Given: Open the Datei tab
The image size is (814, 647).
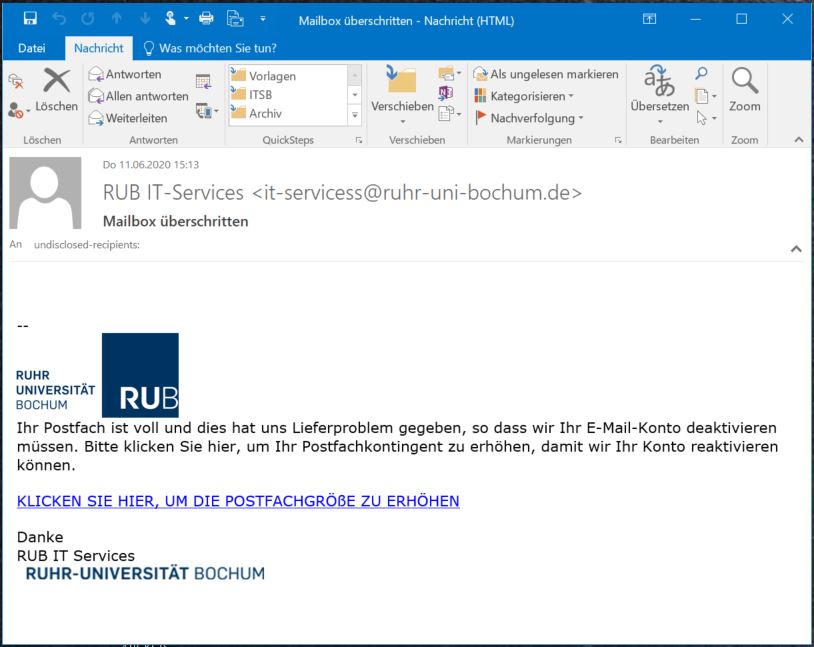Looking at the screenshot, I should (x=32, y=48).
